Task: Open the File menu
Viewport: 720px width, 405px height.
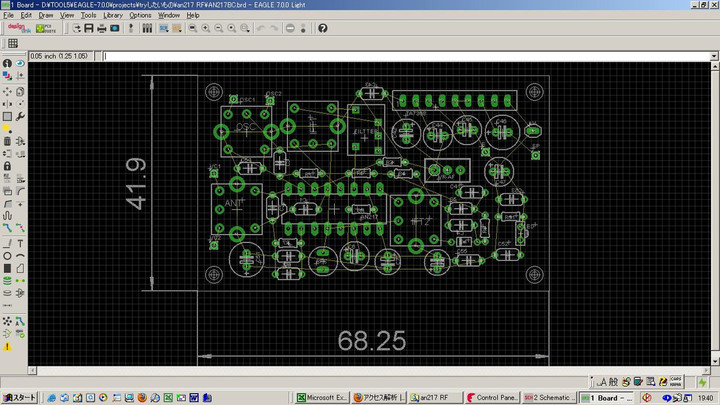Action: pos(9,16)
